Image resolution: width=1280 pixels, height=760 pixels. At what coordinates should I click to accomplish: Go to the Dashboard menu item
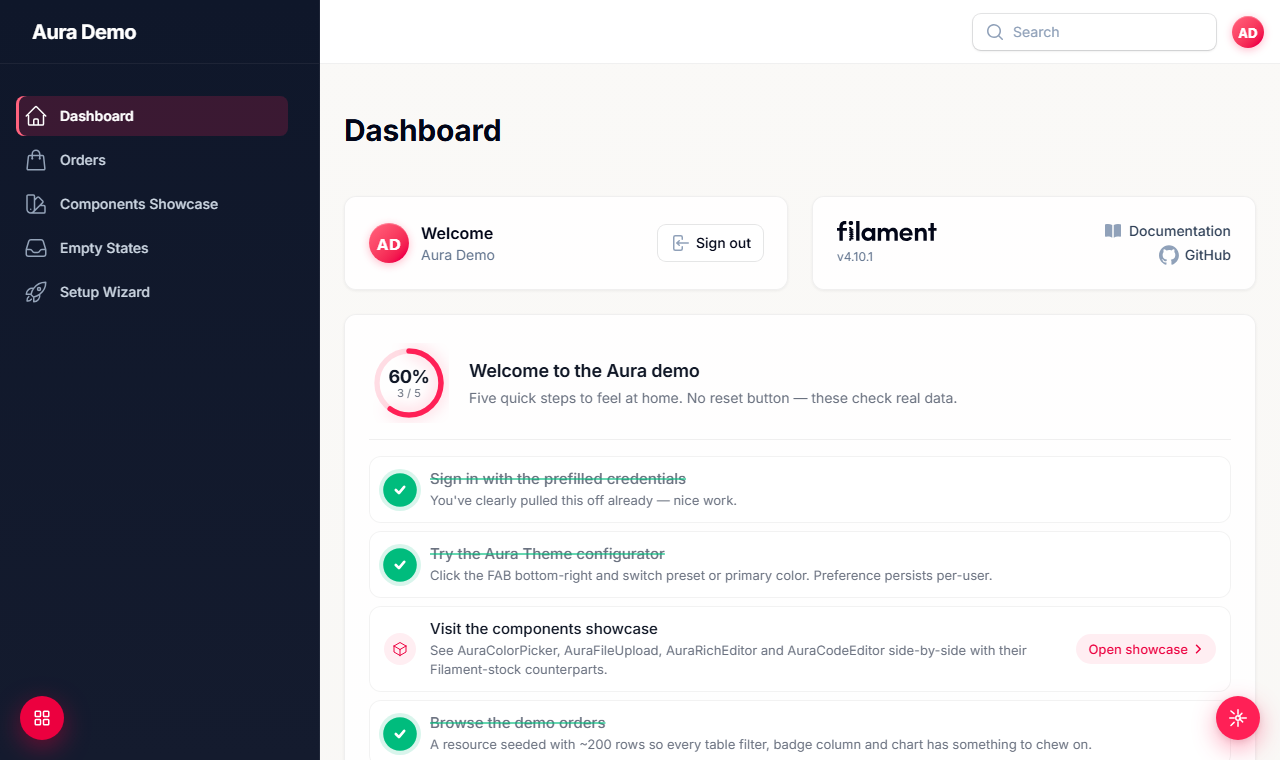(x=152, y=116)
